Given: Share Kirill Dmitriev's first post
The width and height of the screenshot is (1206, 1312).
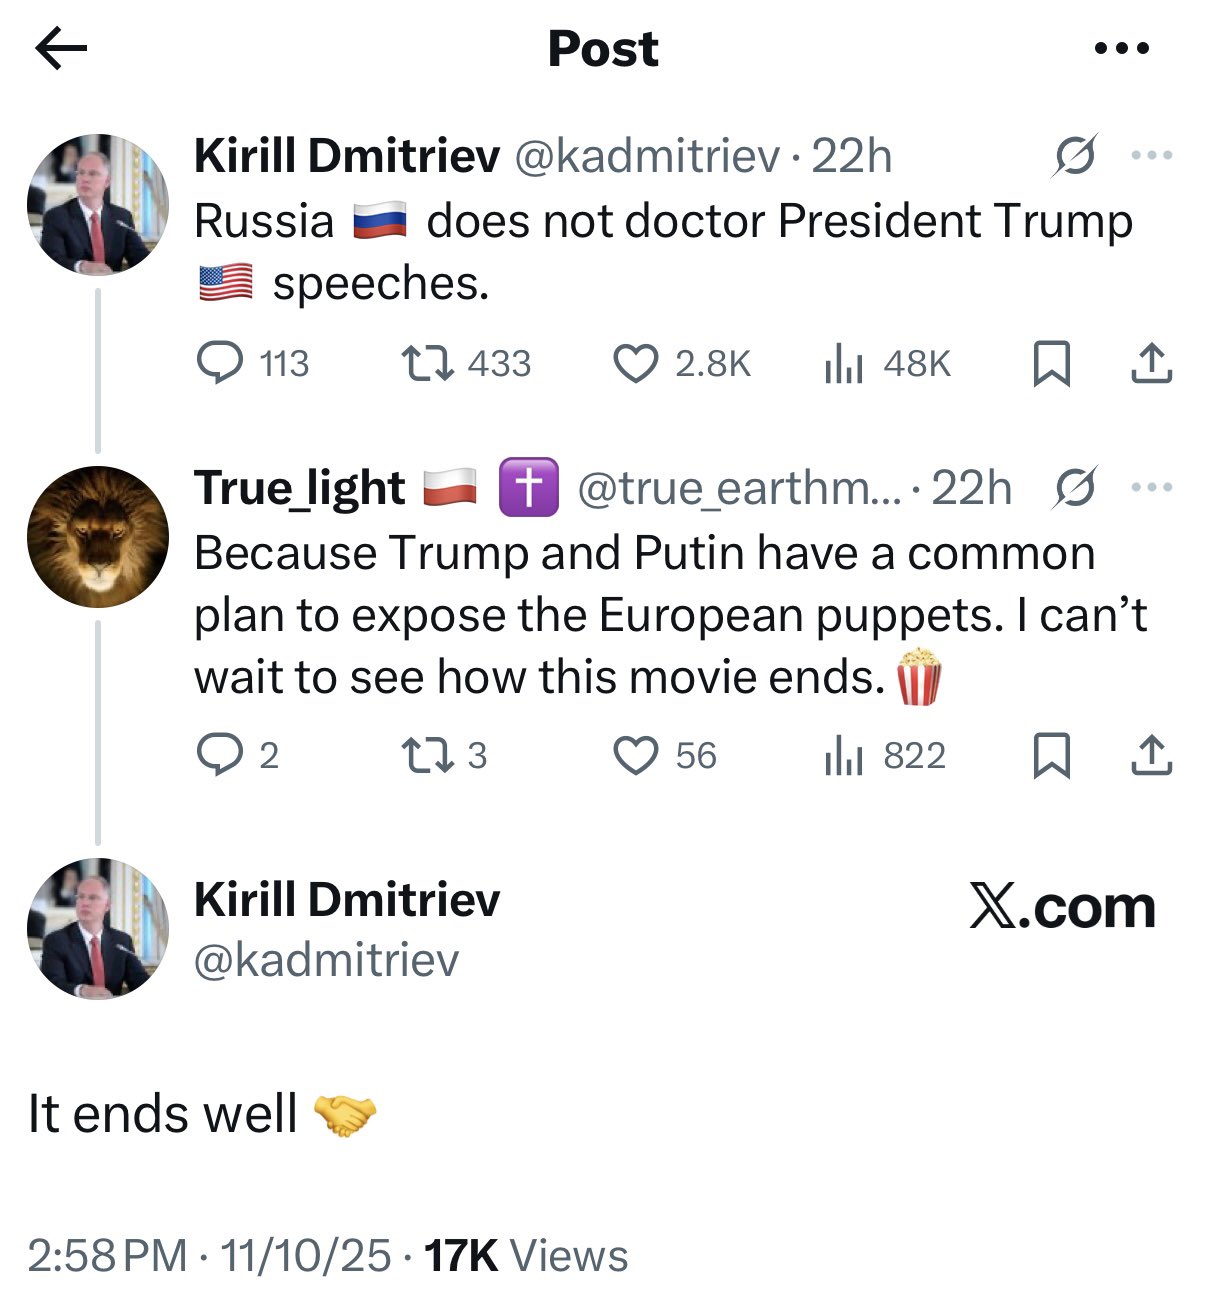Looking at the screenshot, I should [1151, 363].
